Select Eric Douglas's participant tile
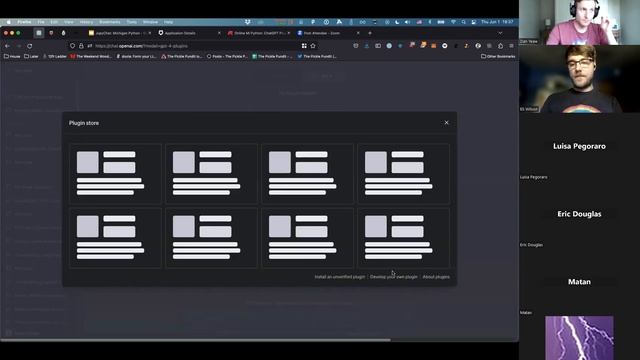 [x=579, y=214]
